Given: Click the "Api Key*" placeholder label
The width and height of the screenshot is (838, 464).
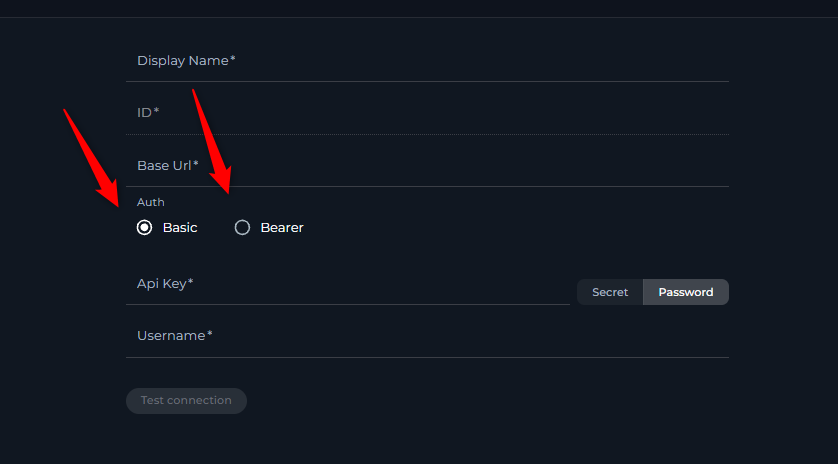Looking at the screenshot, I should (x=165, y=284).
